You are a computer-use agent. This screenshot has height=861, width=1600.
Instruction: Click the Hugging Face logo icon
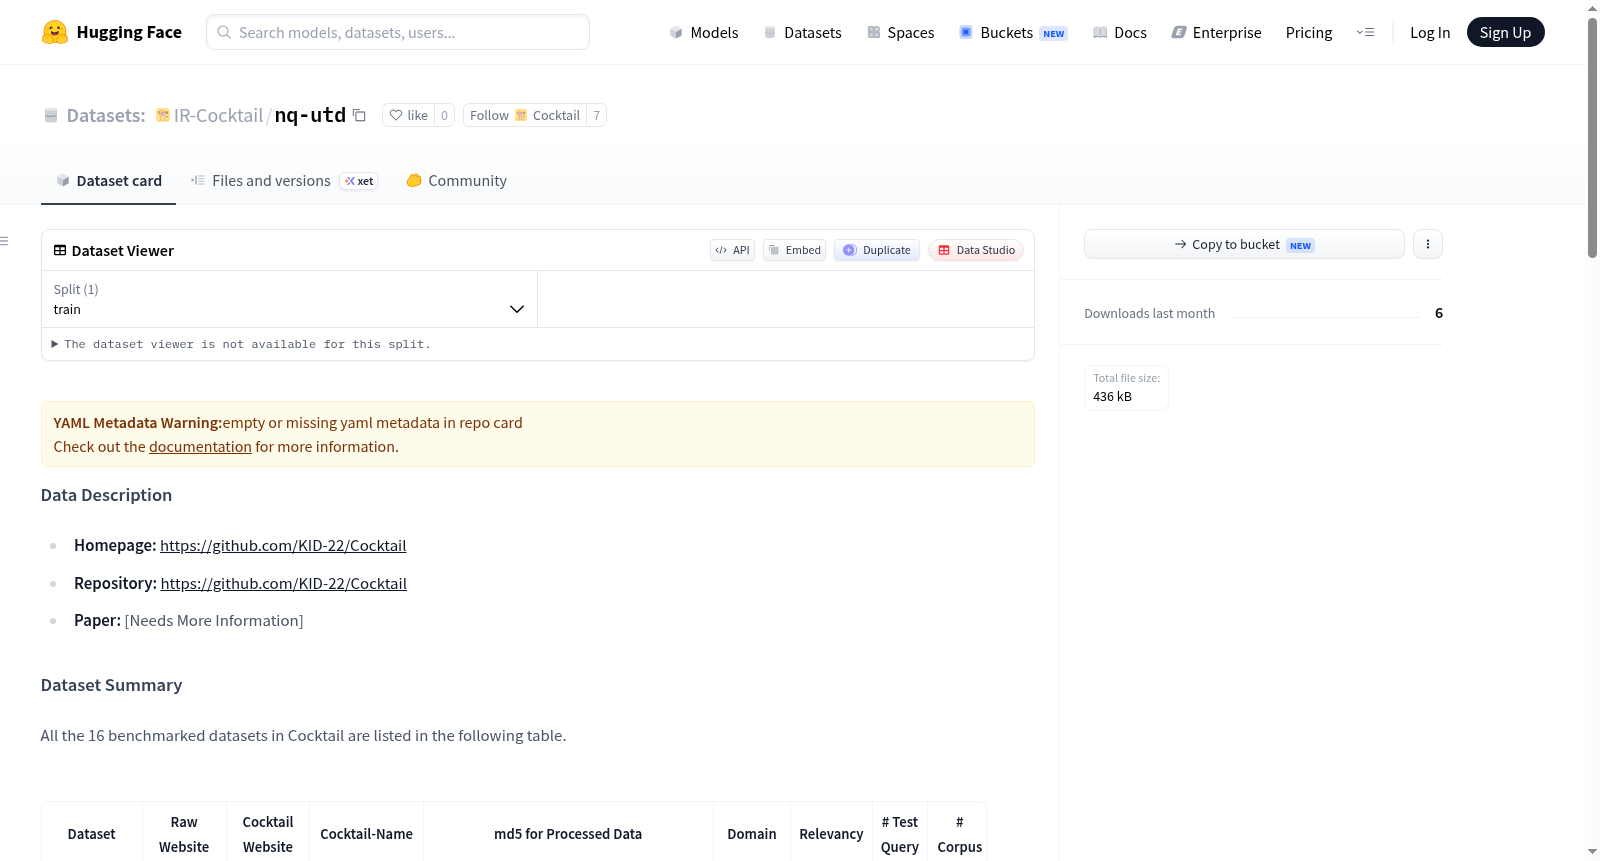pos(55,32)
